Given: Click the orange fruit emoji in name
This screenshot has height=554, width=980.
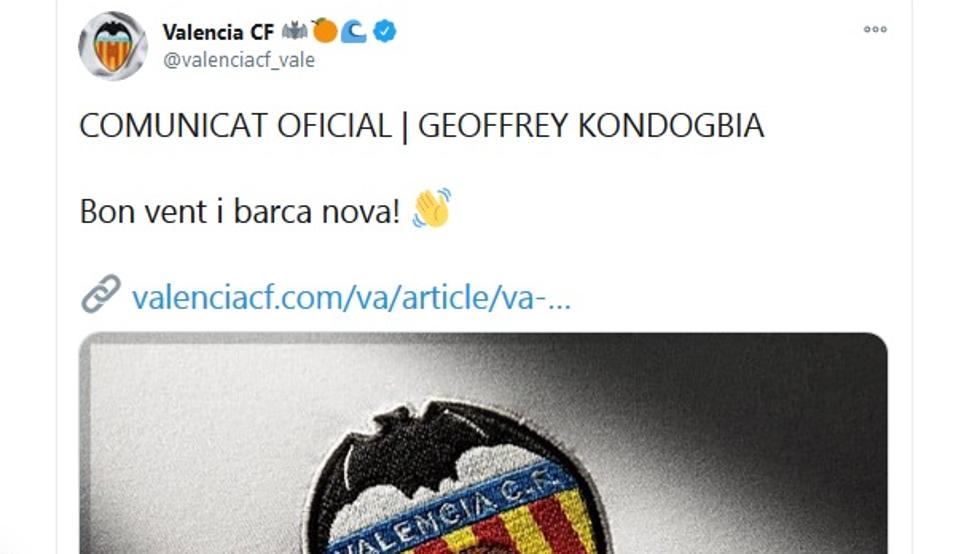Looking at the screenshot, I should [324, 32].
